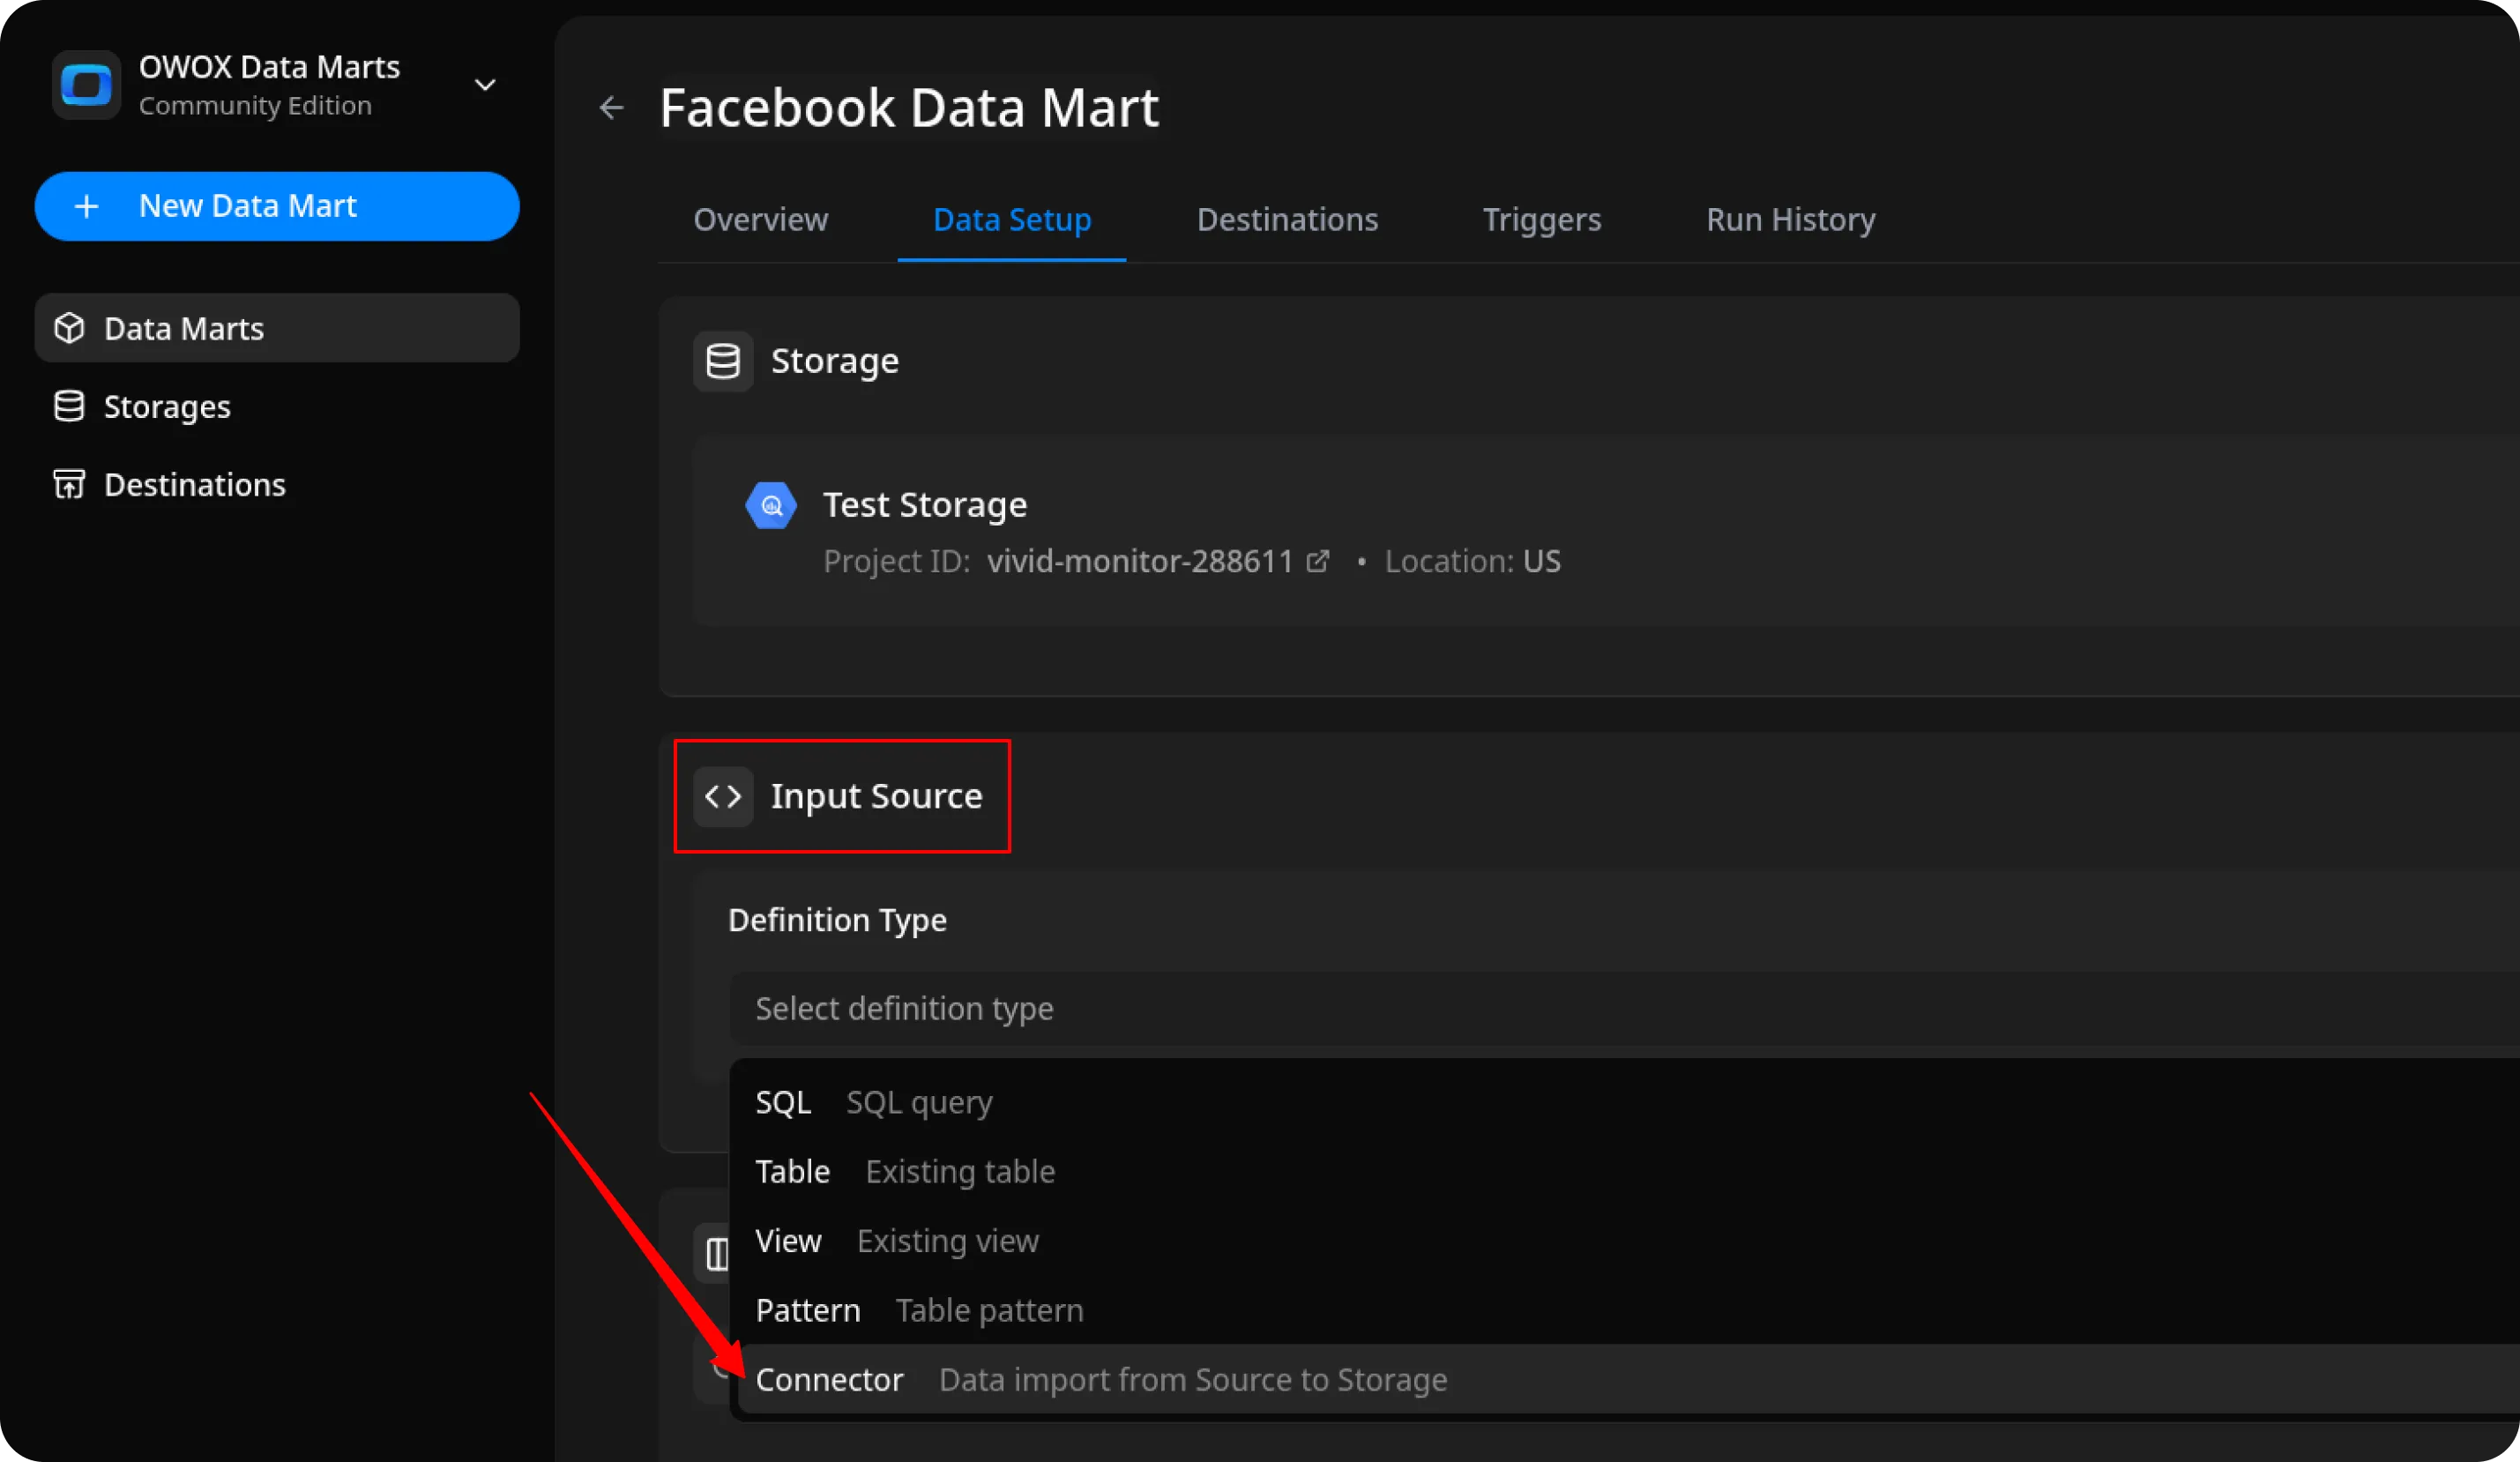Screen dimensions: 2520x1462
Task: Open the vivid-monitor-288611 project link
Action: [1141, 561]
